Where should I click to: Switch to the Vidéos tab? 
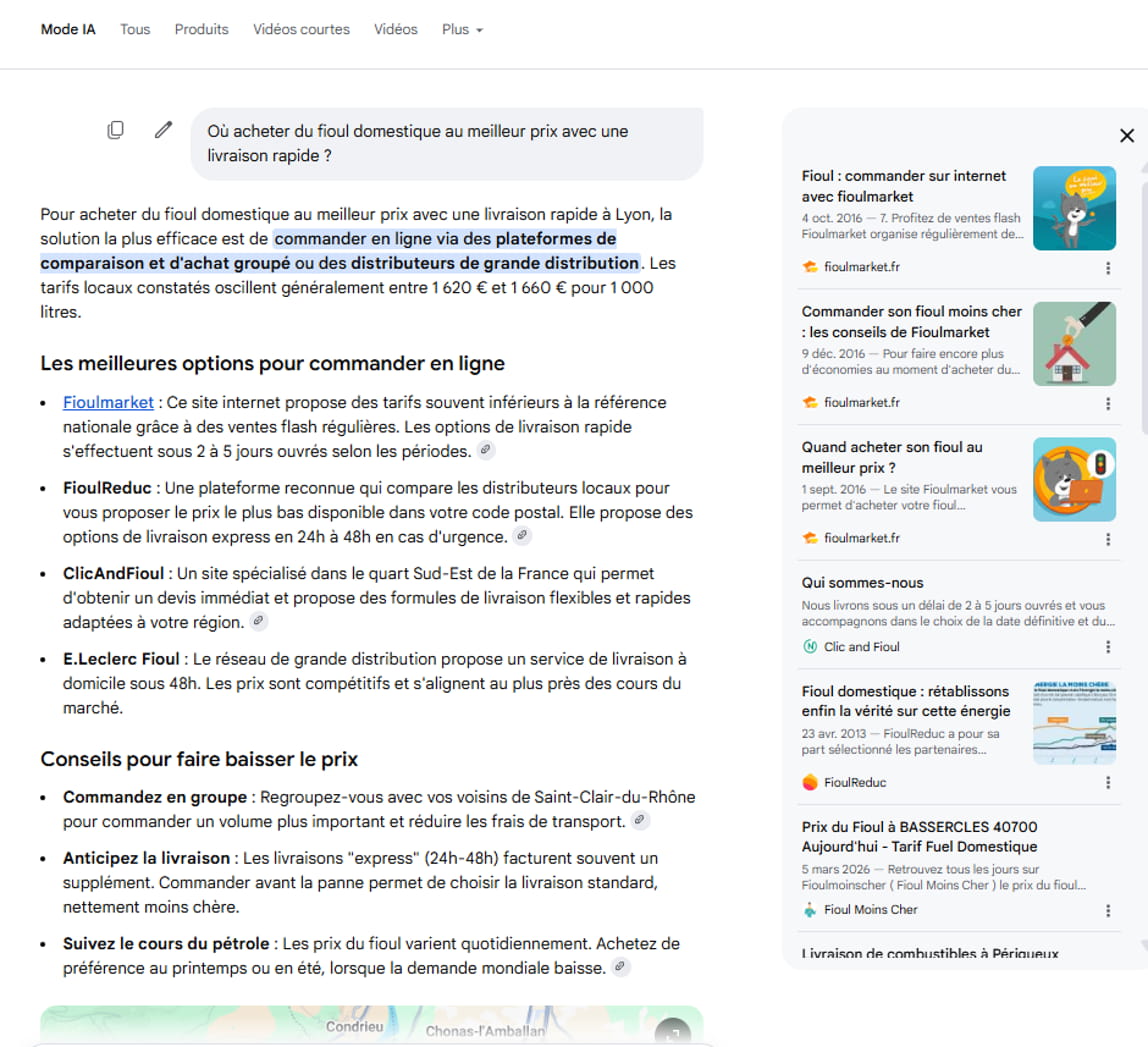tap(395, 29)
